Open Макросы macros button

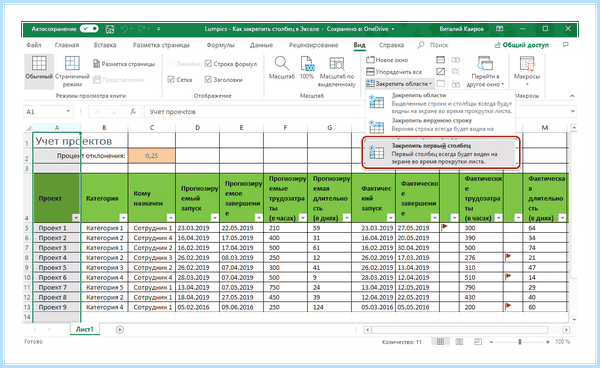point(527,71)
